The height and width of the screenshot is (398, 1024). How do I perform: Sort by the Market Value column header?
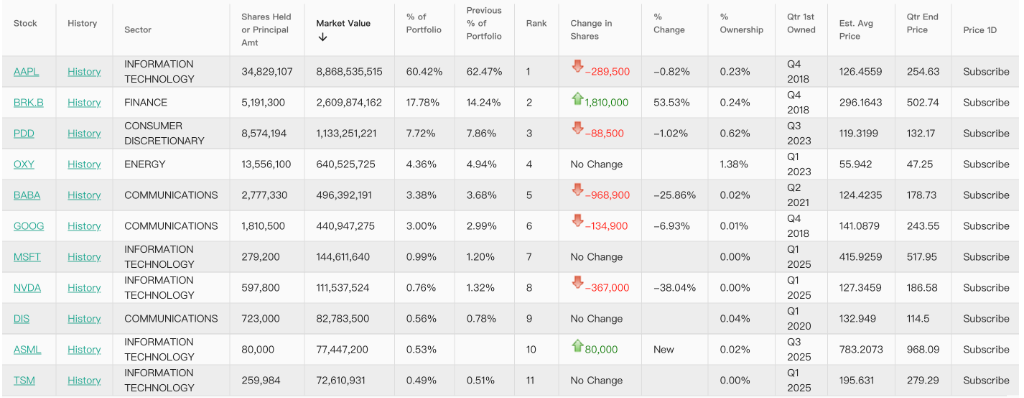[x=344, y=24]
